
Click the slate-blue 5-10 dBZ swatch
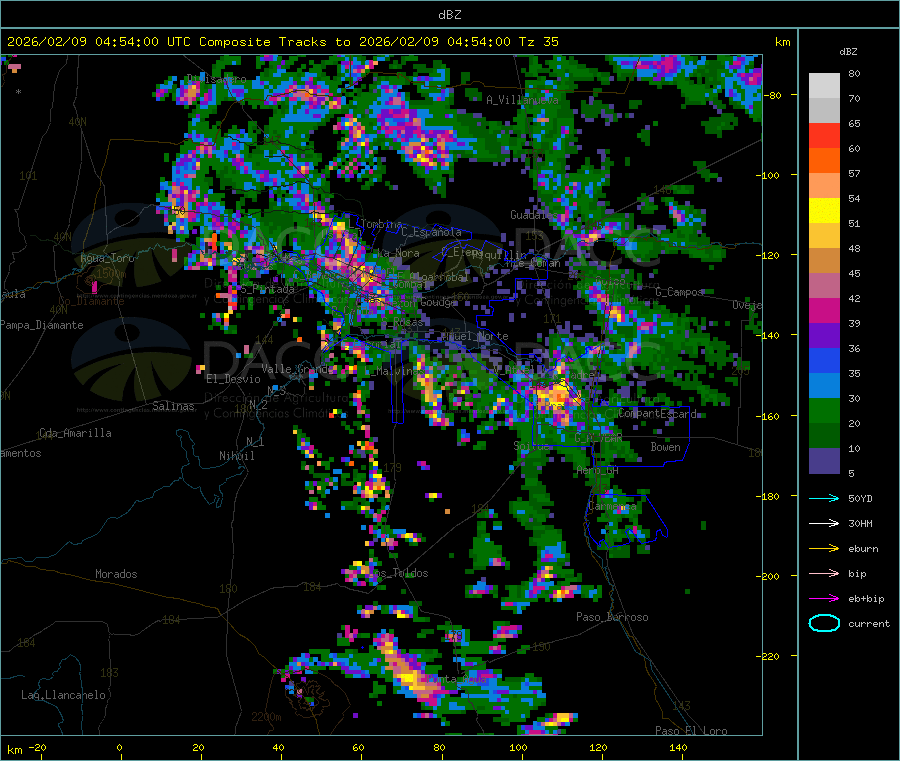(x=824, y=461)
